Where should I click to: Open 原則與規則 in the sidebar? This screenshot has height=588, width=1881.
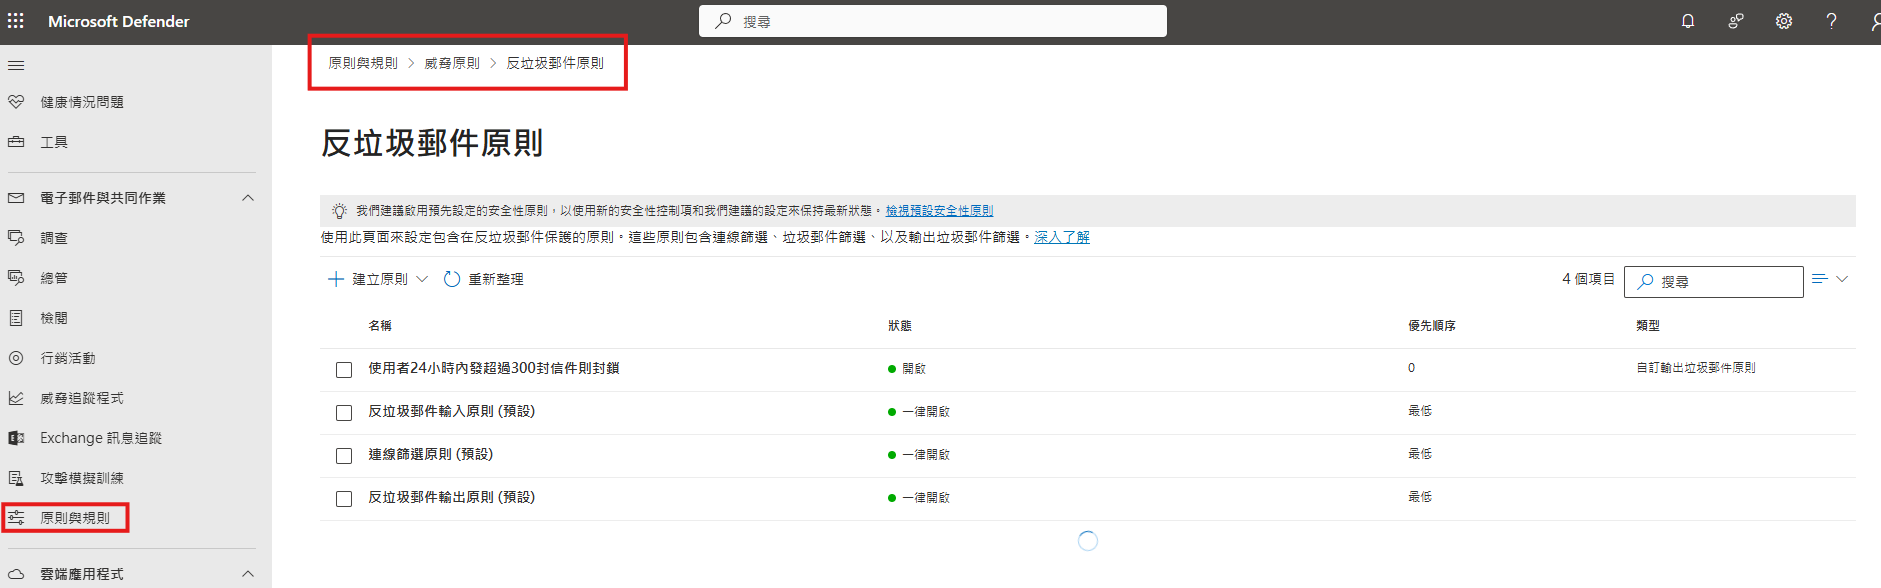pos(75,518)
